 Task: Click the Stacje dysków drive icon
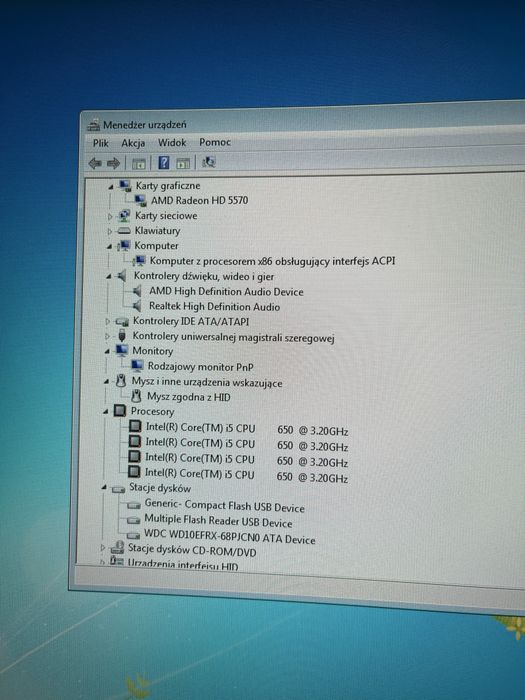point(118,489)
